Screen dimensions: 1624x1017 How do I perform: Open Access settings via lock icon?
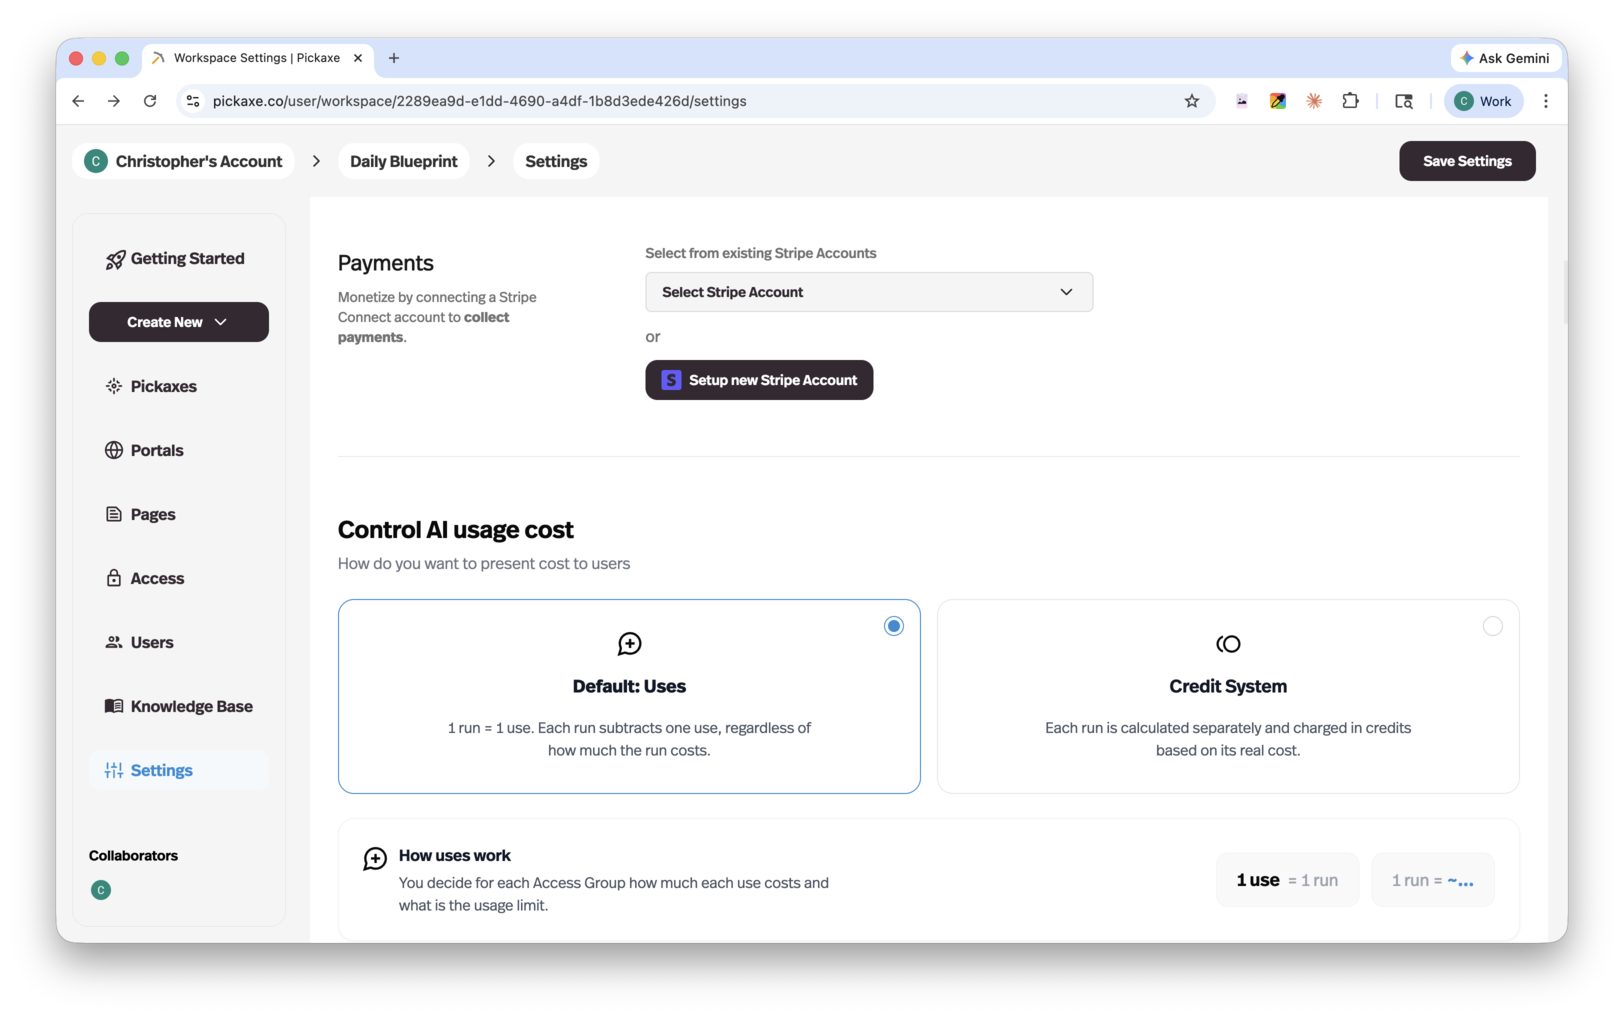pyautogui.click(x=114, y=577)
